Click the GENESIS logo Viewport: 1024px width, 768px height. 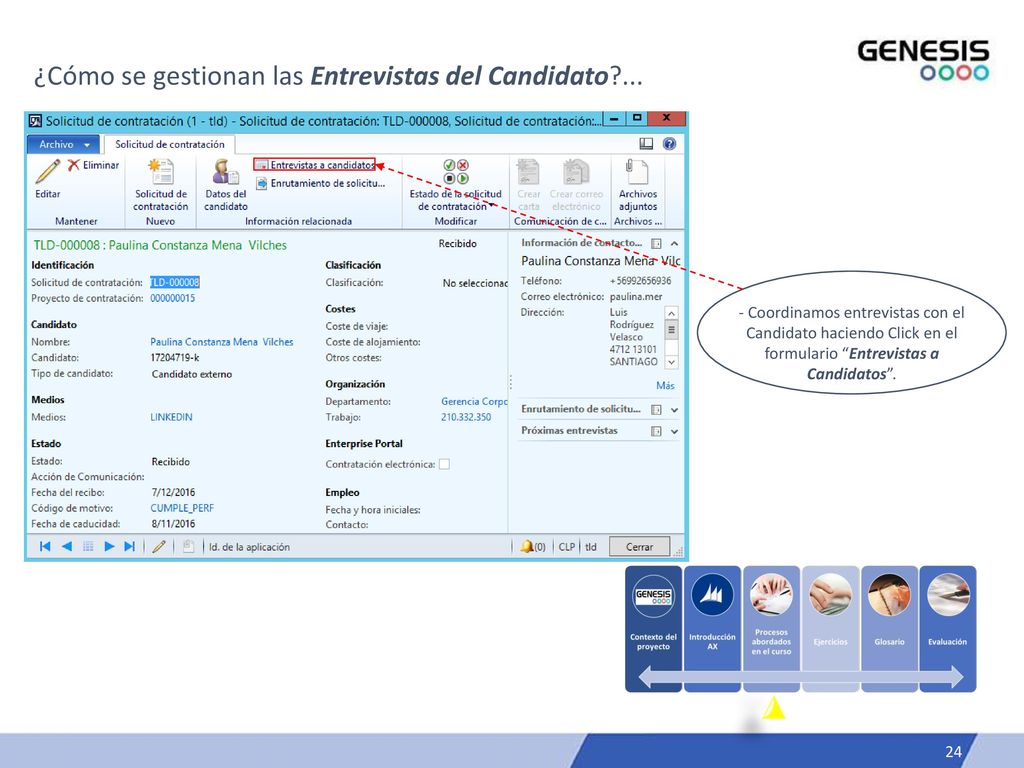point(923,59)
